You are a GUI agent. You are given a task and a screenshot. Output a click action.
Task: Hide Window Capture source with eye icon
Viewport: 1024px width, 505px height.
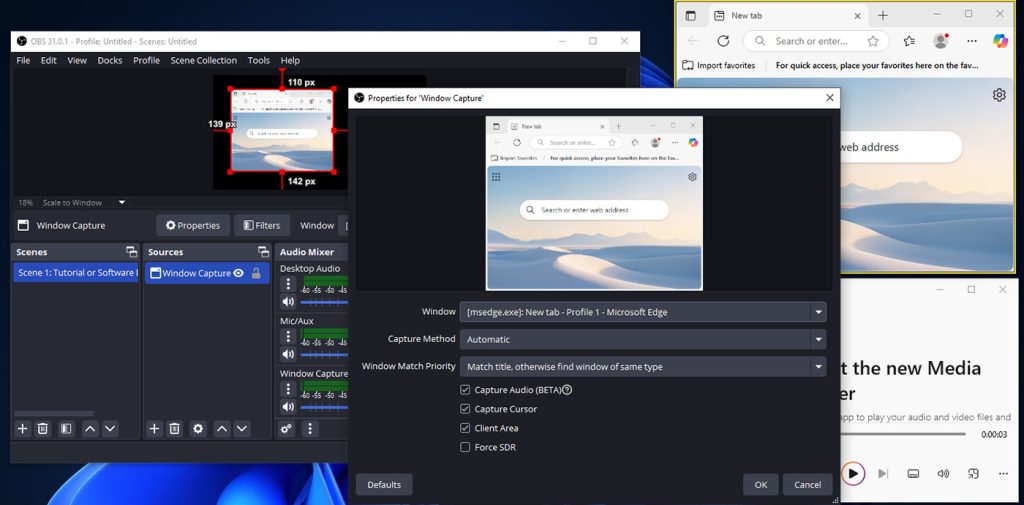pyautogui.click(x=238, y=273)
